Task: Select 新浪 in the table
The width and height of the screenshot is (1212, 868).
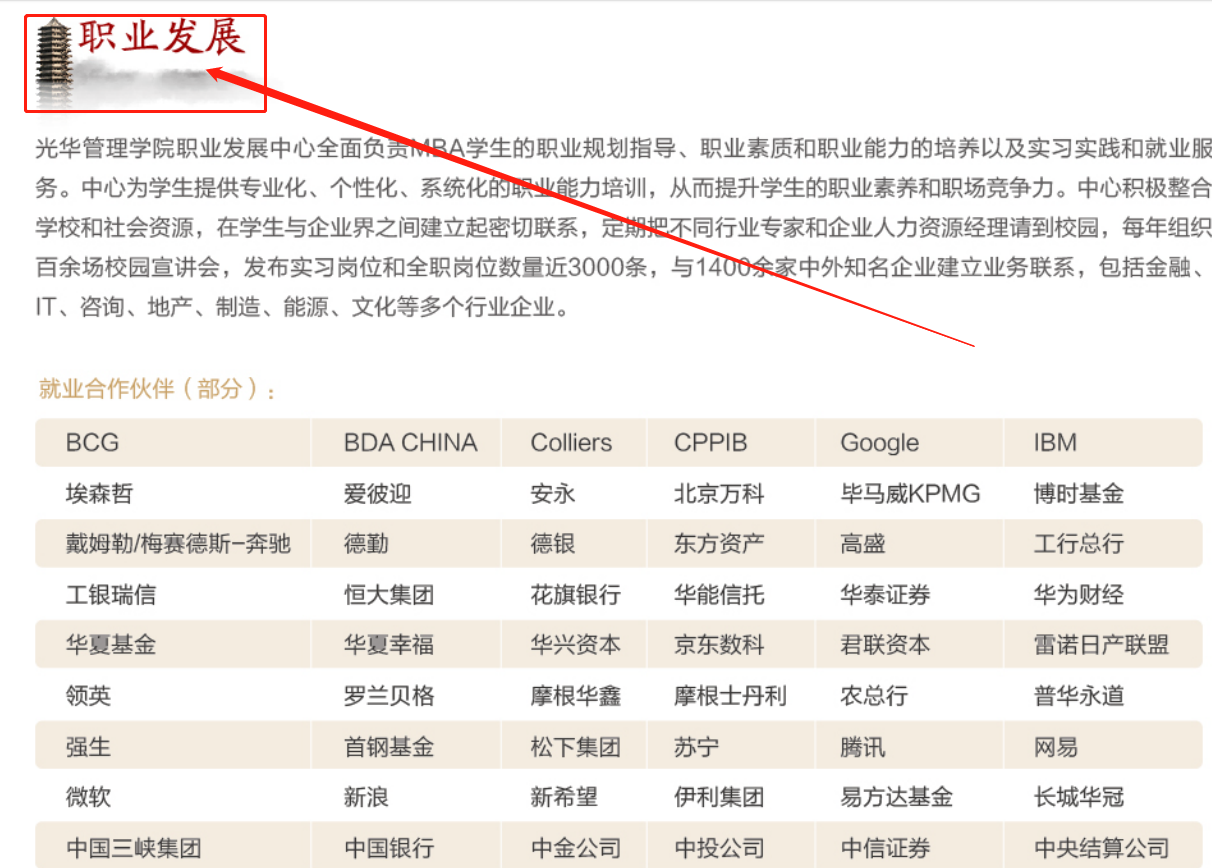Action: pos(366,797)
